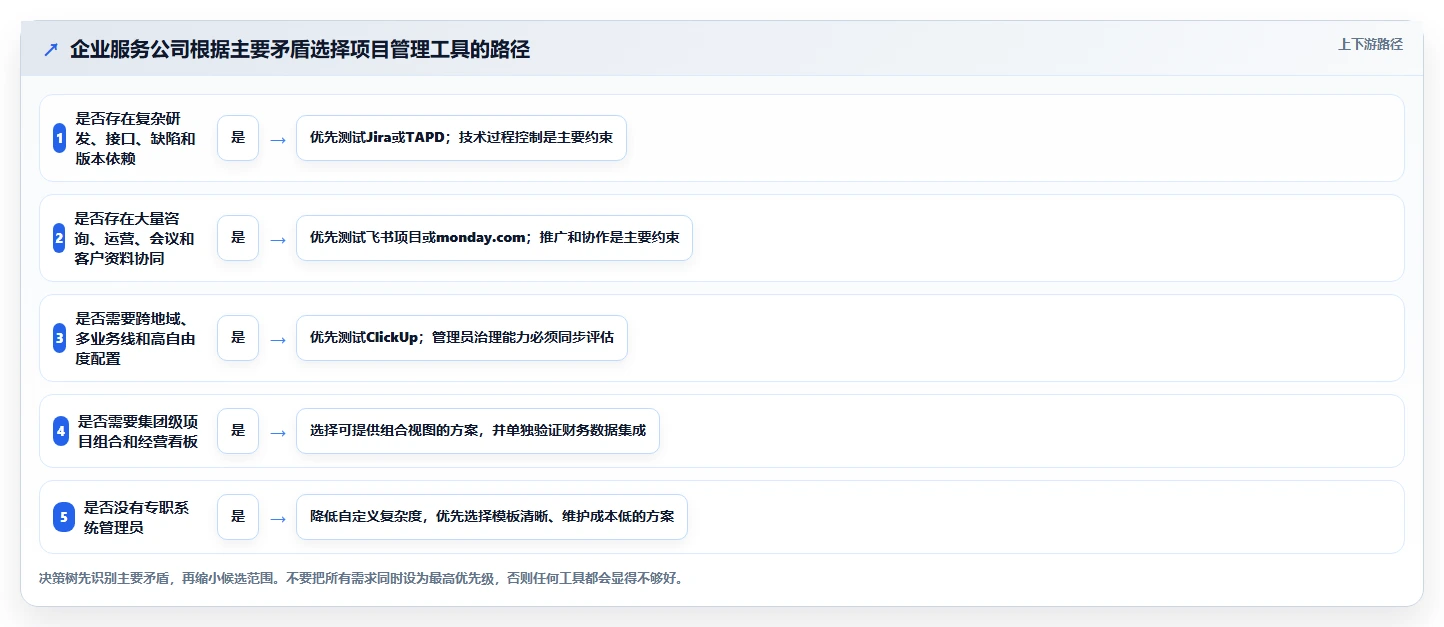Viewport: 1444px width, 627px height.
Task: Click question text 是否没有专职系统管理员
Action: (x=137, y=517)
